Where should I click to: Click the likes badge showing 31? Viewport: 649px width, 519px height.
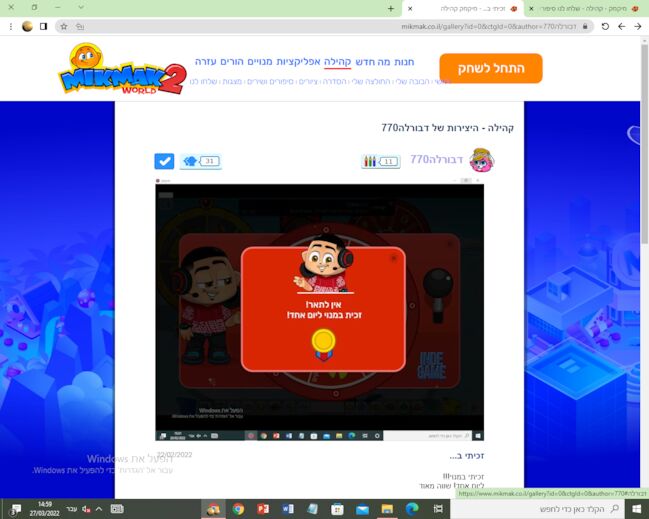click(x=201, y=161)
